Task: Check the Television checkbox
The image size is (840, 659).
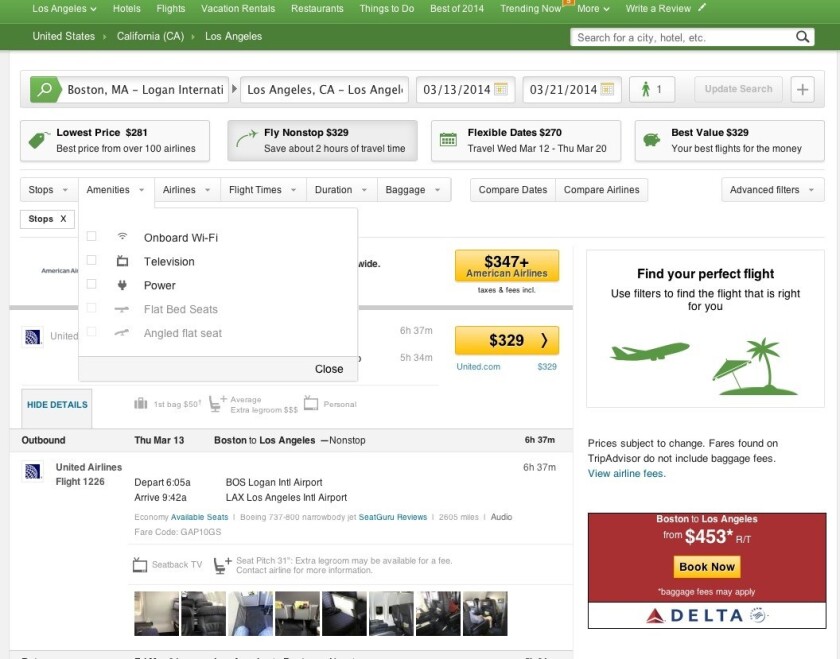Action: tap(92, 260)
